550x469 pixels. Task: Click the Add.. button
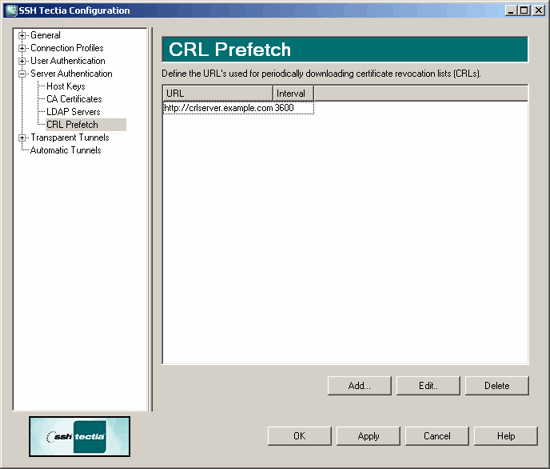pyautogui.click(x=359, y=386)
